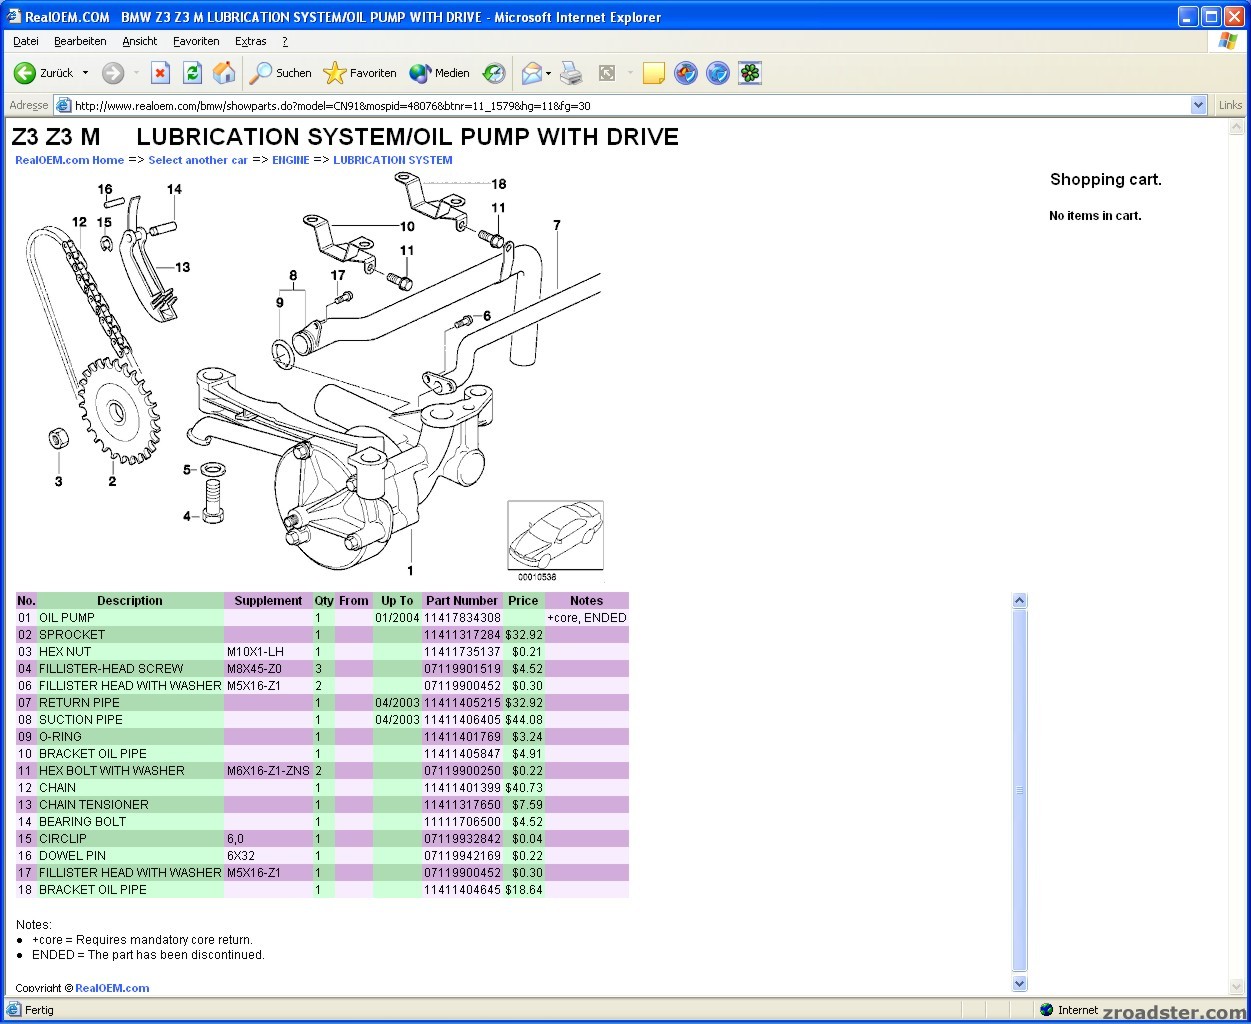This screenshot has width=1251, height=1024.
Task: Open the Extras menu
Action: (x=251, y=41)
